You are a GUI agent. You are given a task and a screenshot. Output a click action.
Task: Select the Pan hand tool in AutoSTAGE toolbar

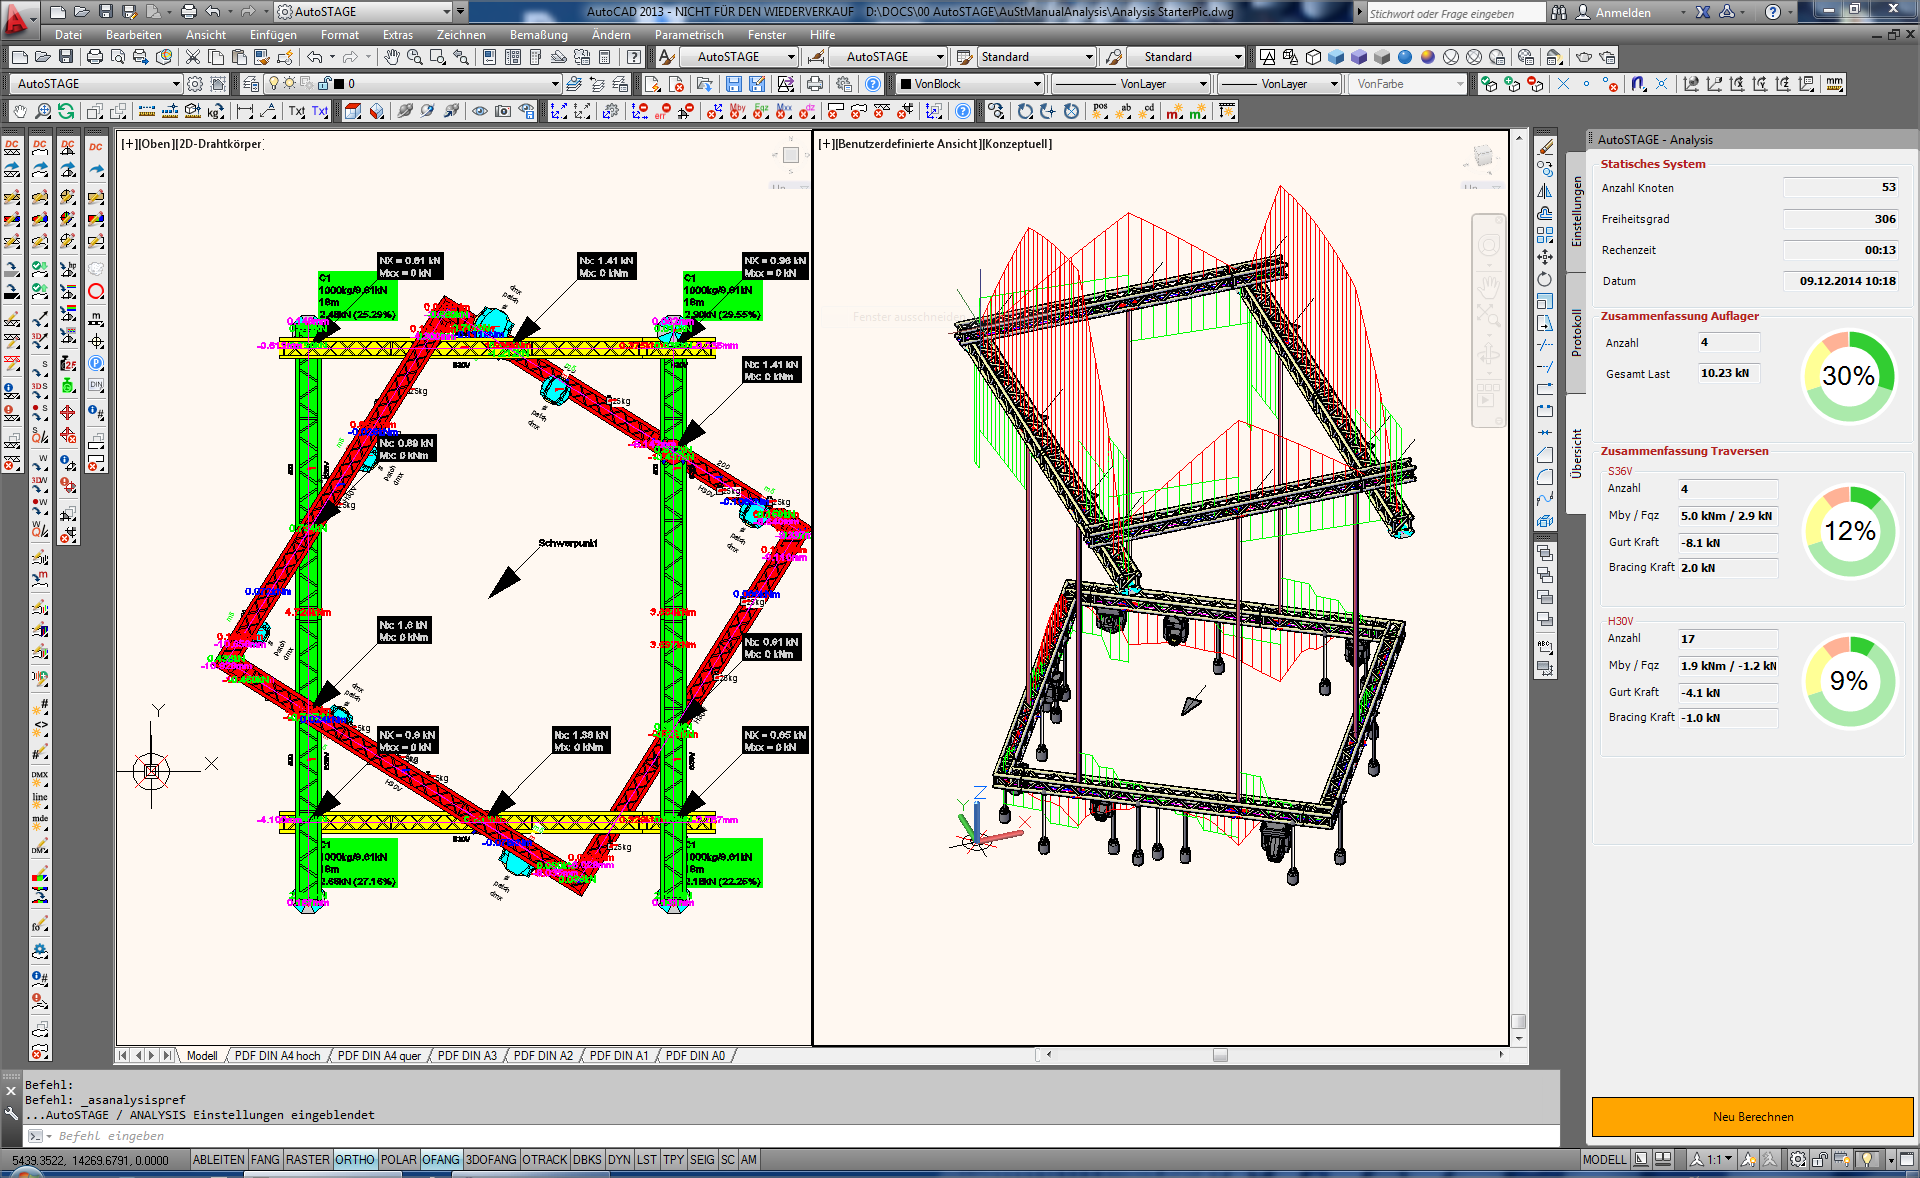point(20,111)
